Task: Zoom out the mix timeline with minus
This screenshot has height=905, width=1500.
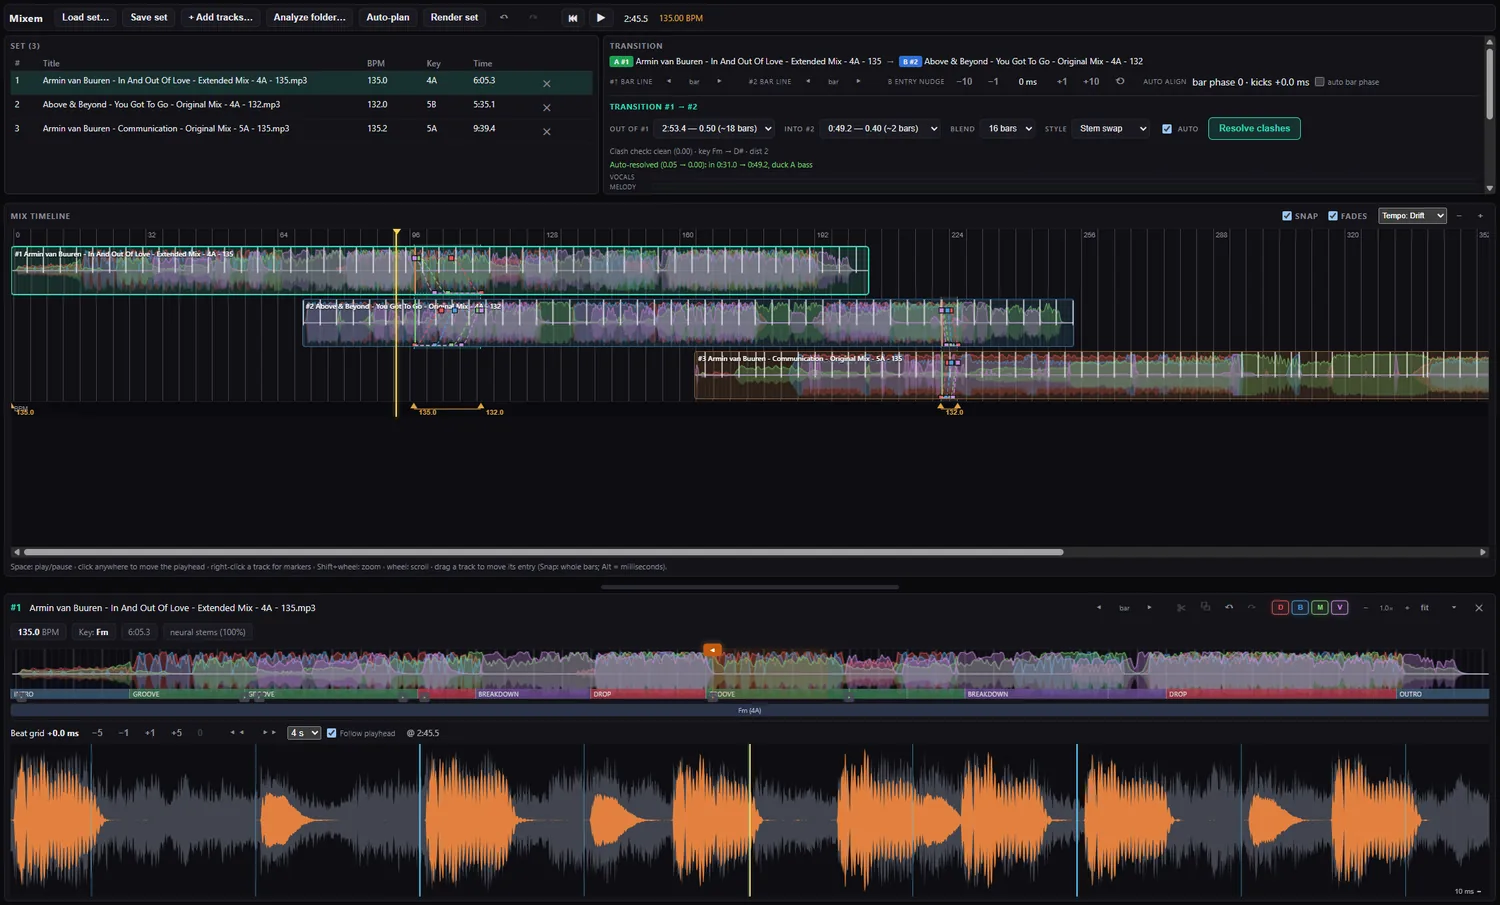Action: pos(1459,216)
